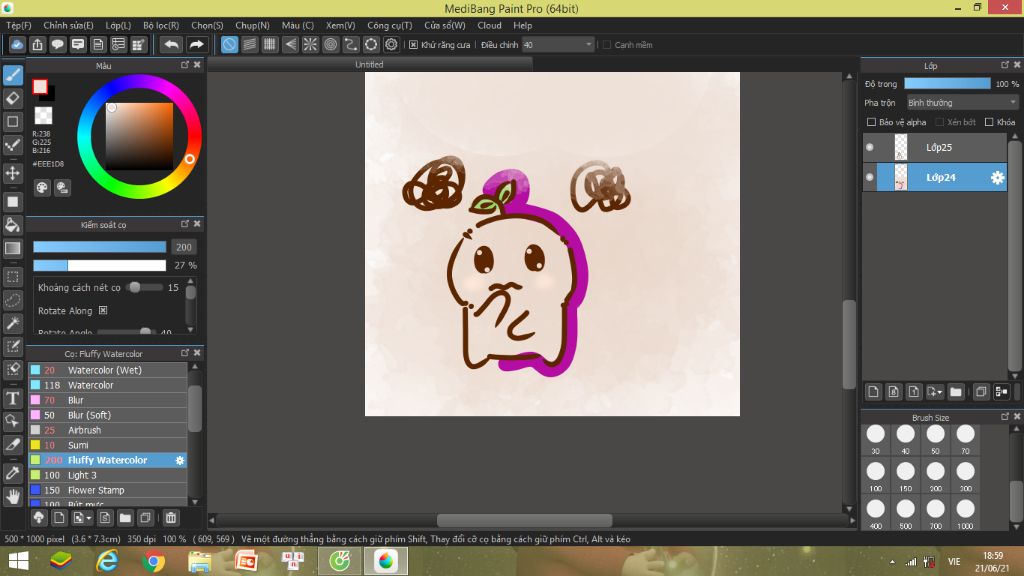This screenshot has width=1024, height=576.
Task: Enable Cạnh mềm checkbox
Action: click(607, 45)
